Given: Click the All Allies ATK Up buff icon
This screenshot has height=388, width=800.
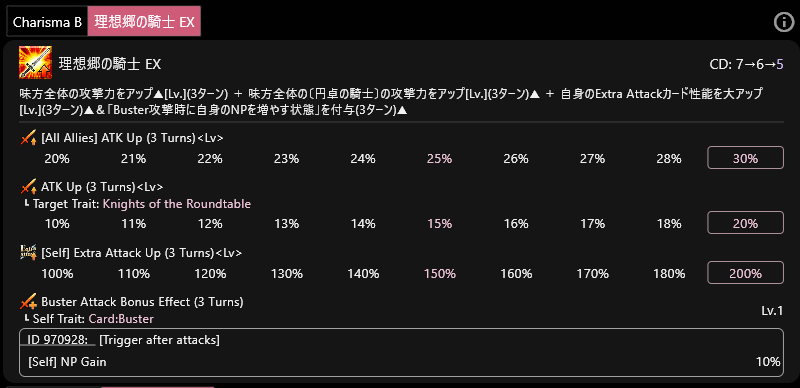Looking at the screenshot, I should click(x=28, y=138).
